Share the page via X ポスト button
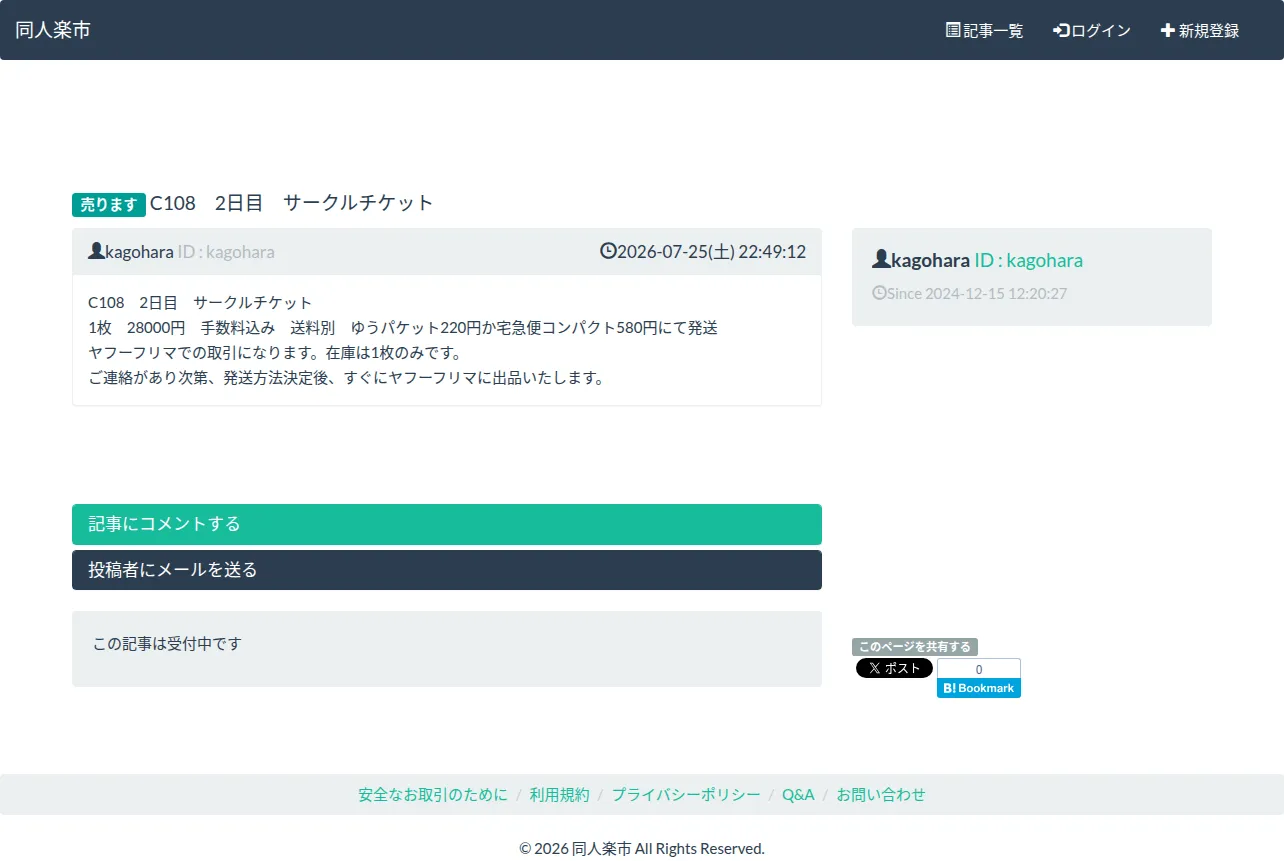 pyautogui.click(x=894, y=668)
